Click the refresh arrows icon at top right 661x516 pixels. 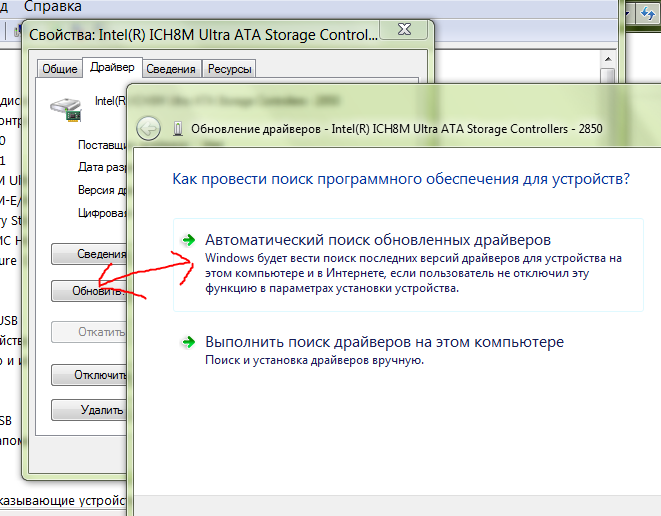(x=648, y=13)
